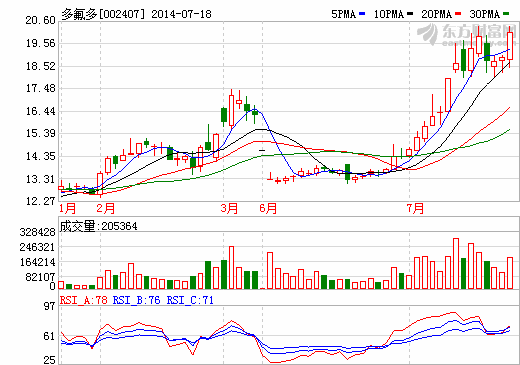520x365 pixels.
Task: Click the last candlestick on the price chart
Action: pyautogui.click(x=510, y=46)
